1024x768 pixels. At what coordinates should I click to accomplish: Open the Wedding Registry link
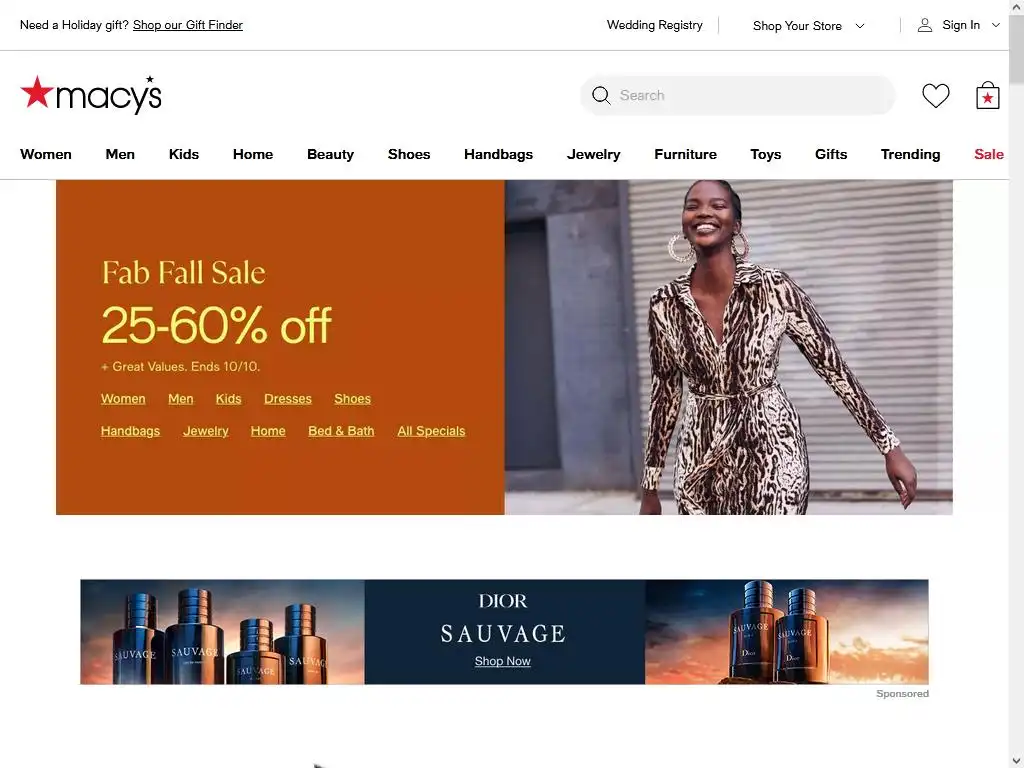pos(654,25)
